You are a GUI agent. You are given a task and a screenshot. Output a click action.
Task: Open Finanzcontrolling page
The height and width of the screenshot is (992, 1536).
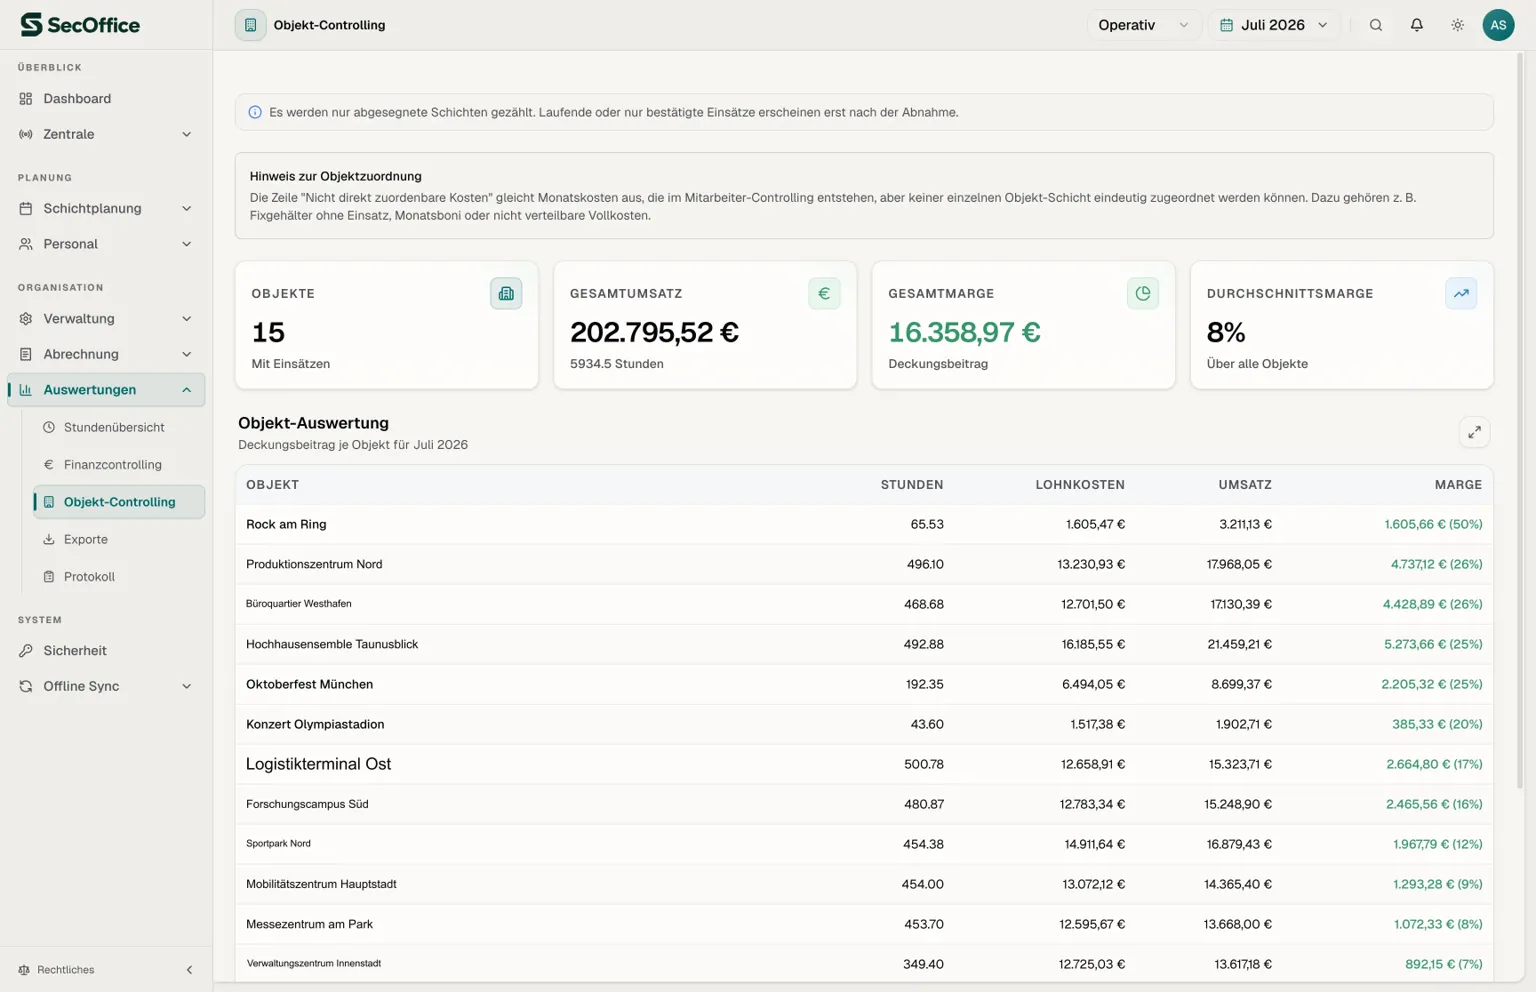[119, 465]
